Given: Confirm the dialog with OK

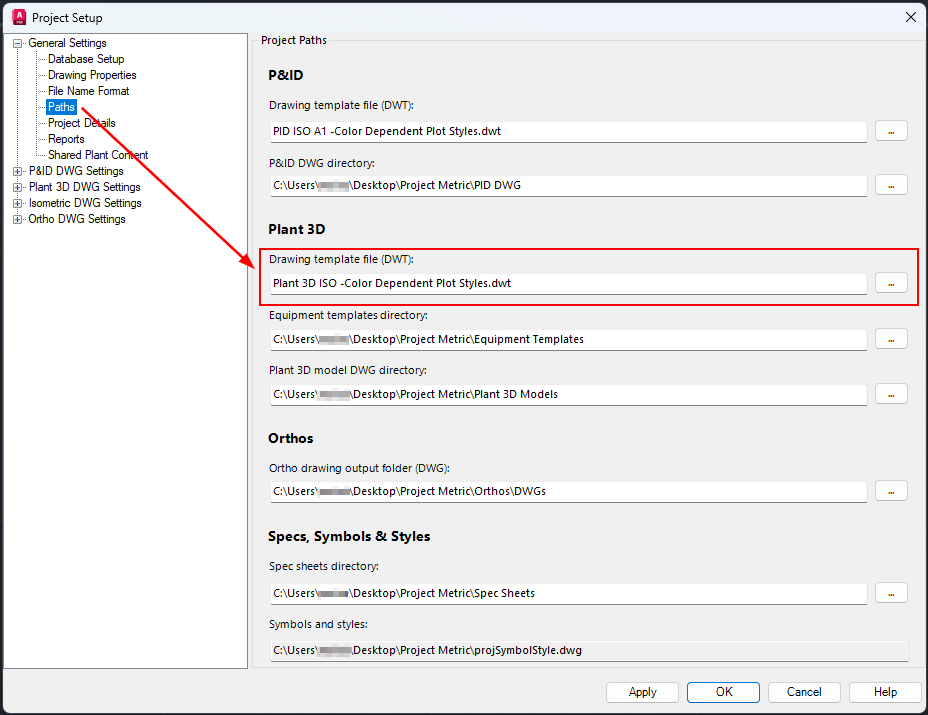Looking at the screenshot, I should tap(723, 692).
